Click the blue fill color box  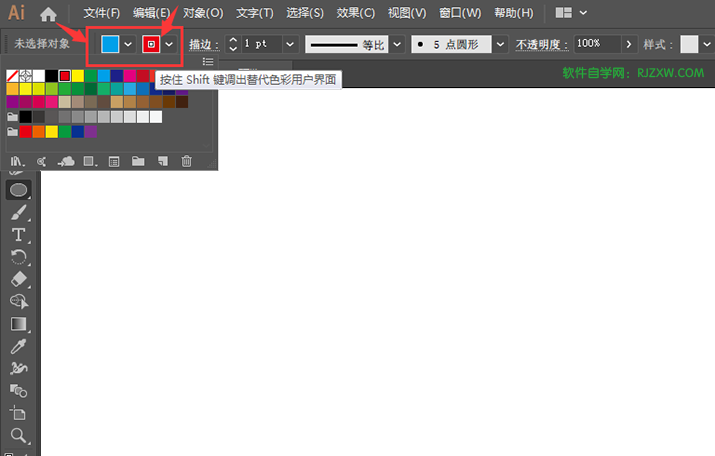110,44
